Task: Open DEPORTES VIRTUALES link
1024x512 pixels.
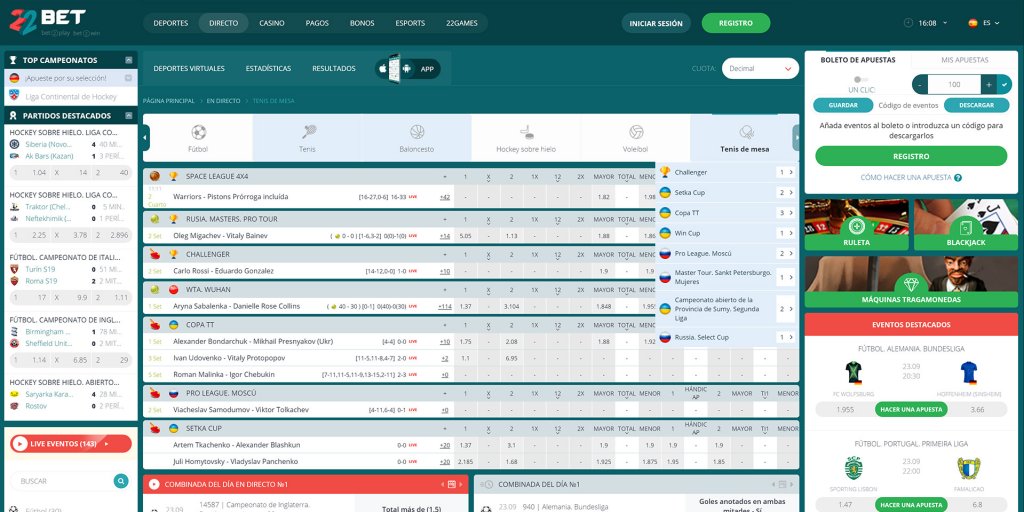Action: [x=189, y=69]
